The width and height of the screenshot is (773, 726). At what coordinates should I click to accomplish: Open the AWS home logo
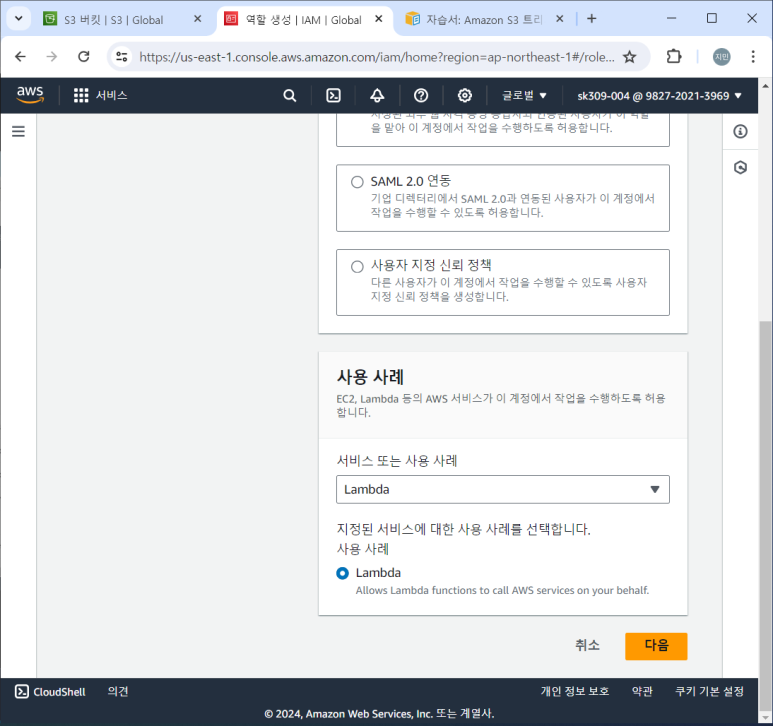pyautogui.click(x=30, y=95)
